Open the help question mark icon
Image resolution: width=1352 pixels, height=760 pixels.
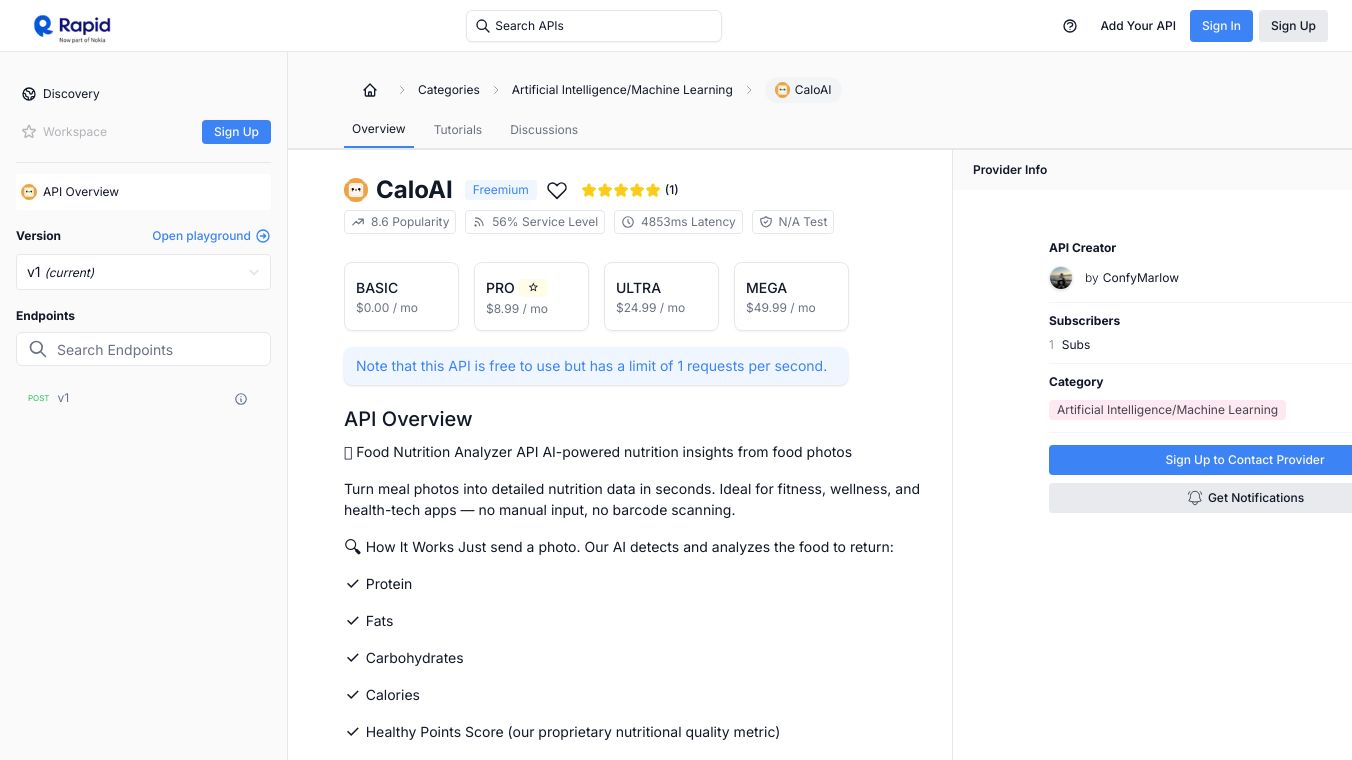[x=1070, y=26]
